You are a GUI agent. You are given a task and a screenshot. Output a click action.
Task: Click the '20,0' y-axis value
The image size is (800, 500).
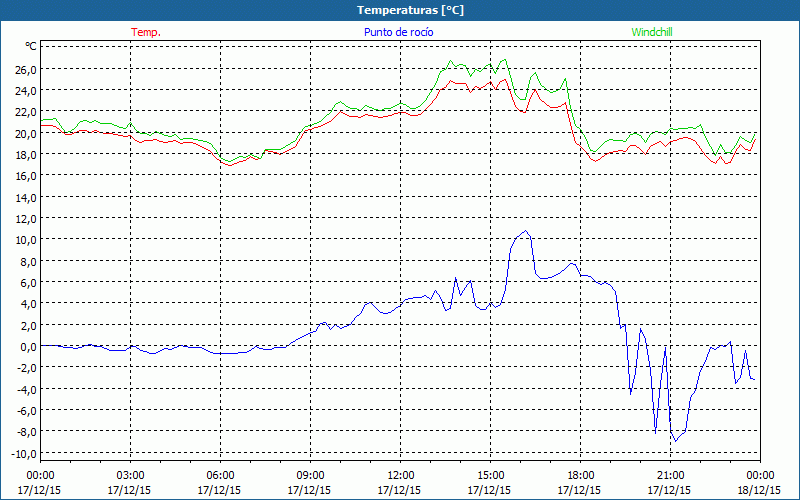[x=26, y=134]
